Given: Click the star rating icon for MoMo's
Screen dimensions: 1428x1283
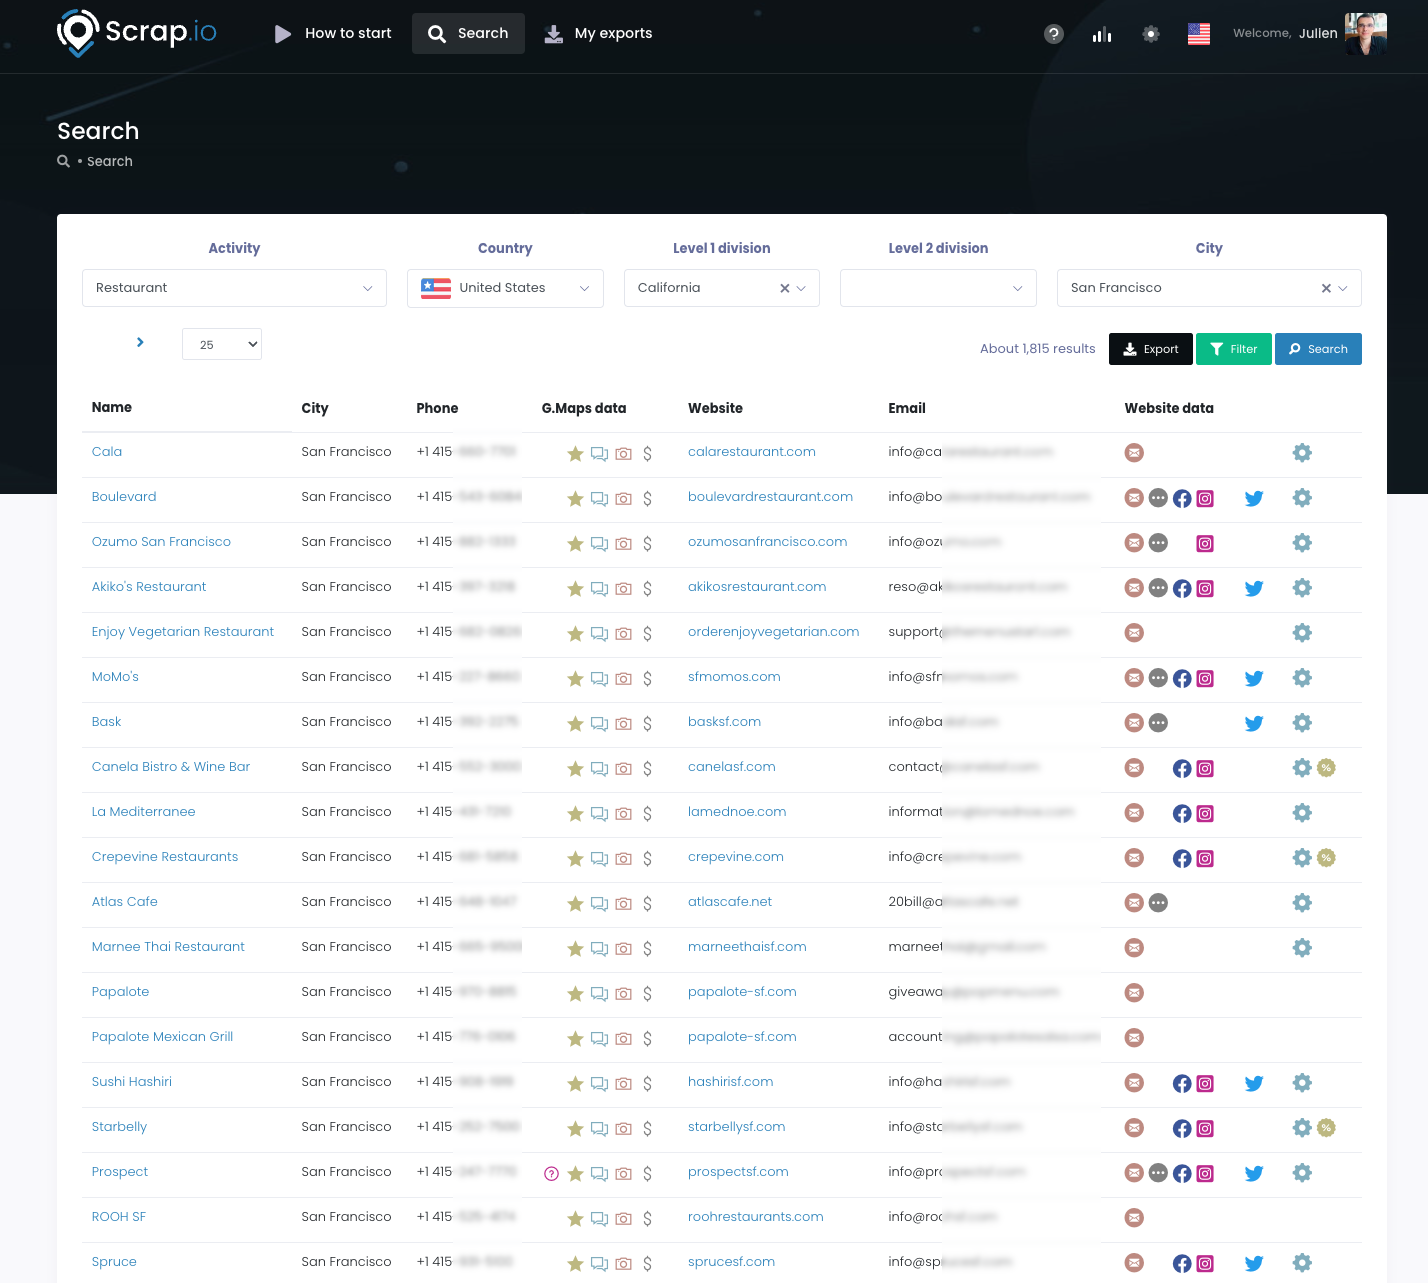Looking at the screenshot, I should 575,678.
